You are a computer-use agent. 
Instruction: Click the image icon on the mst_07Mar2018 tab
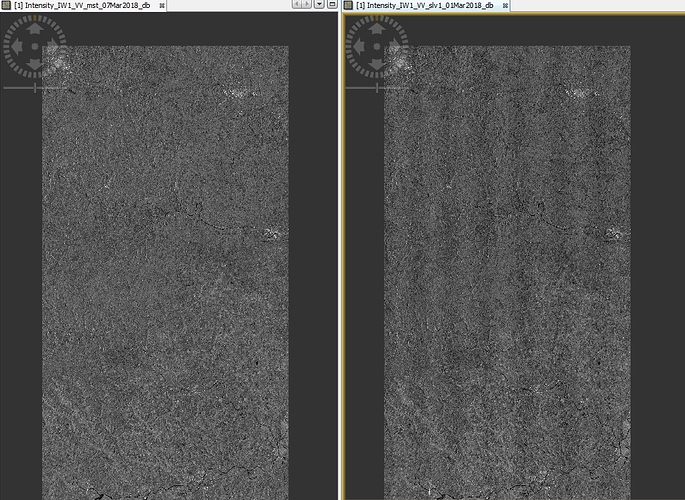click(x=6, y=5)
